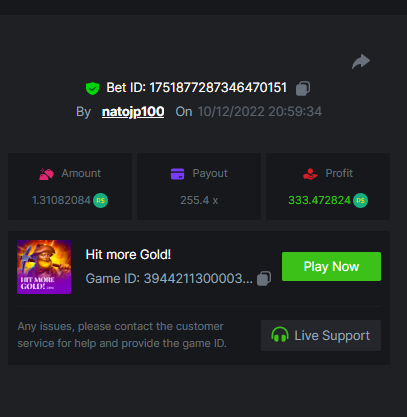Click the 255.4 x payout value
407x417 pixels.
point(199,200)
